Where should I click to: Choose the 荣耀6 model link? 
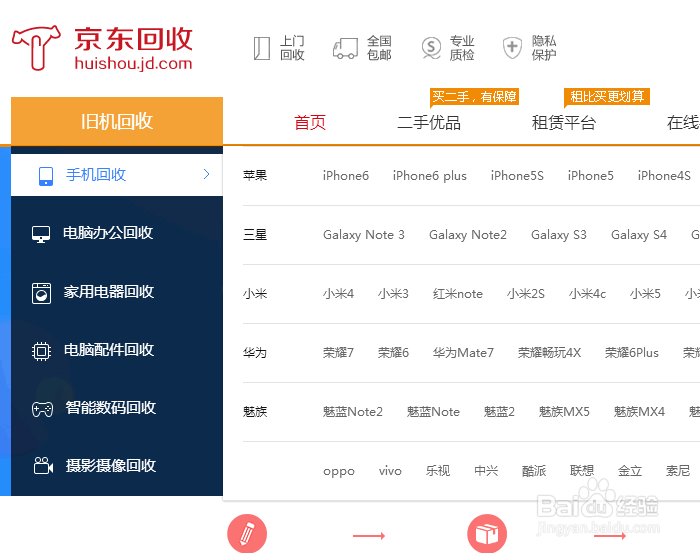click(393, 353)
